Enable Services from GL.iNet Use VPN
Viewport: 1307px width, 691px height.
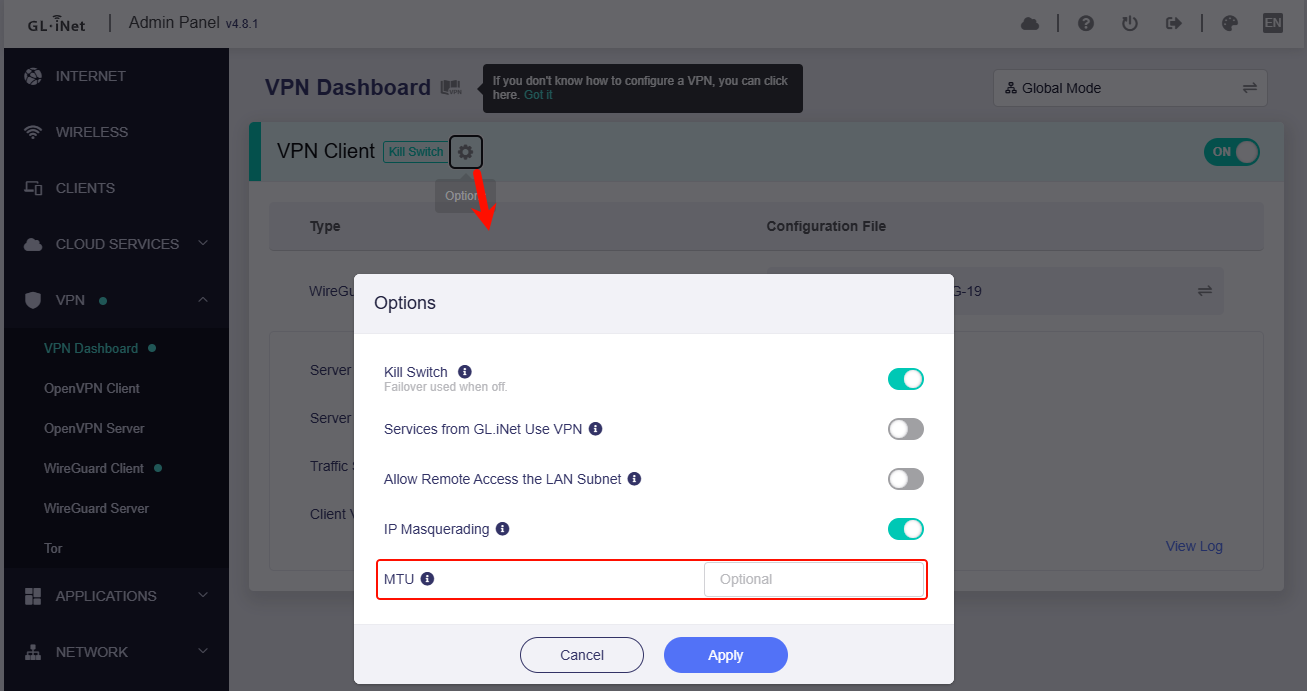click(x=905, y=429)
